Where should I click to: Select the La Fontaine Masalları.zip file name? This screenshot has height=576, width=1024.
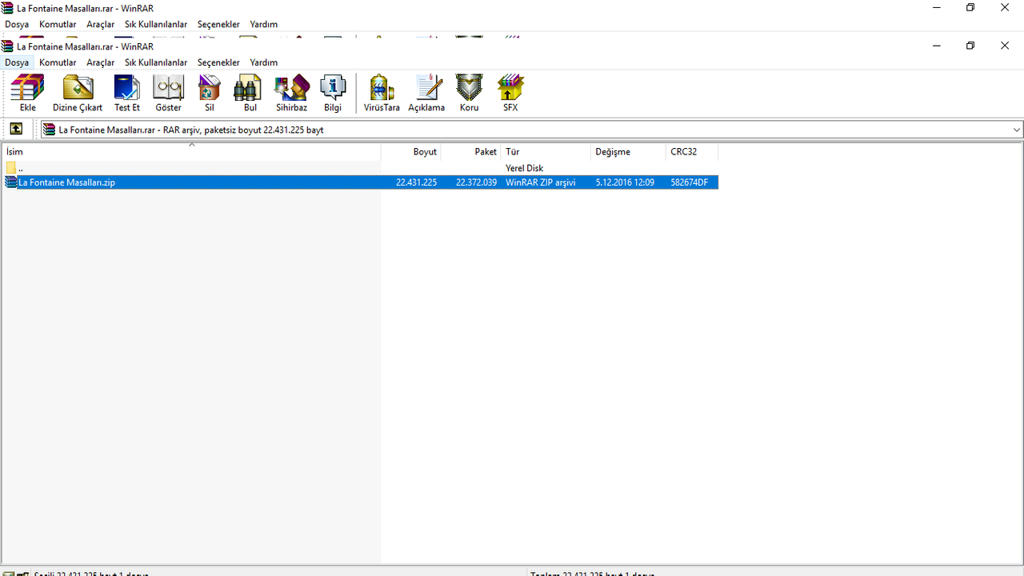tap(67, 182)
